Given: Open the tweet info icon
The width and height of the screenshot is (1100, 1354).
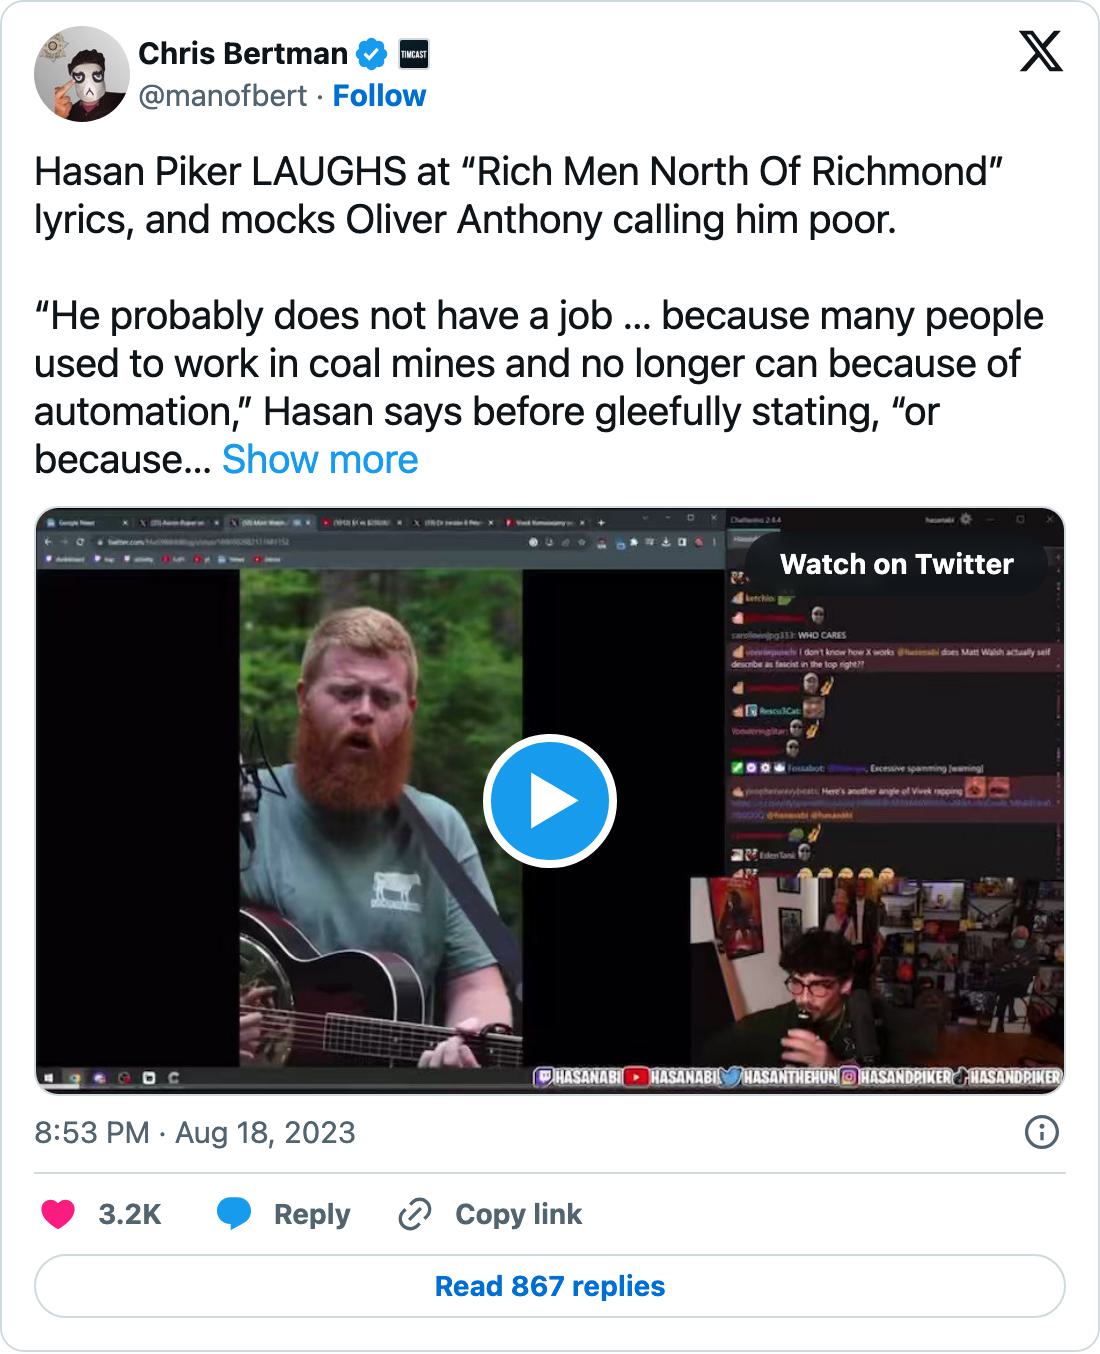Looking at the screenshot, I should (1042, 1132).
